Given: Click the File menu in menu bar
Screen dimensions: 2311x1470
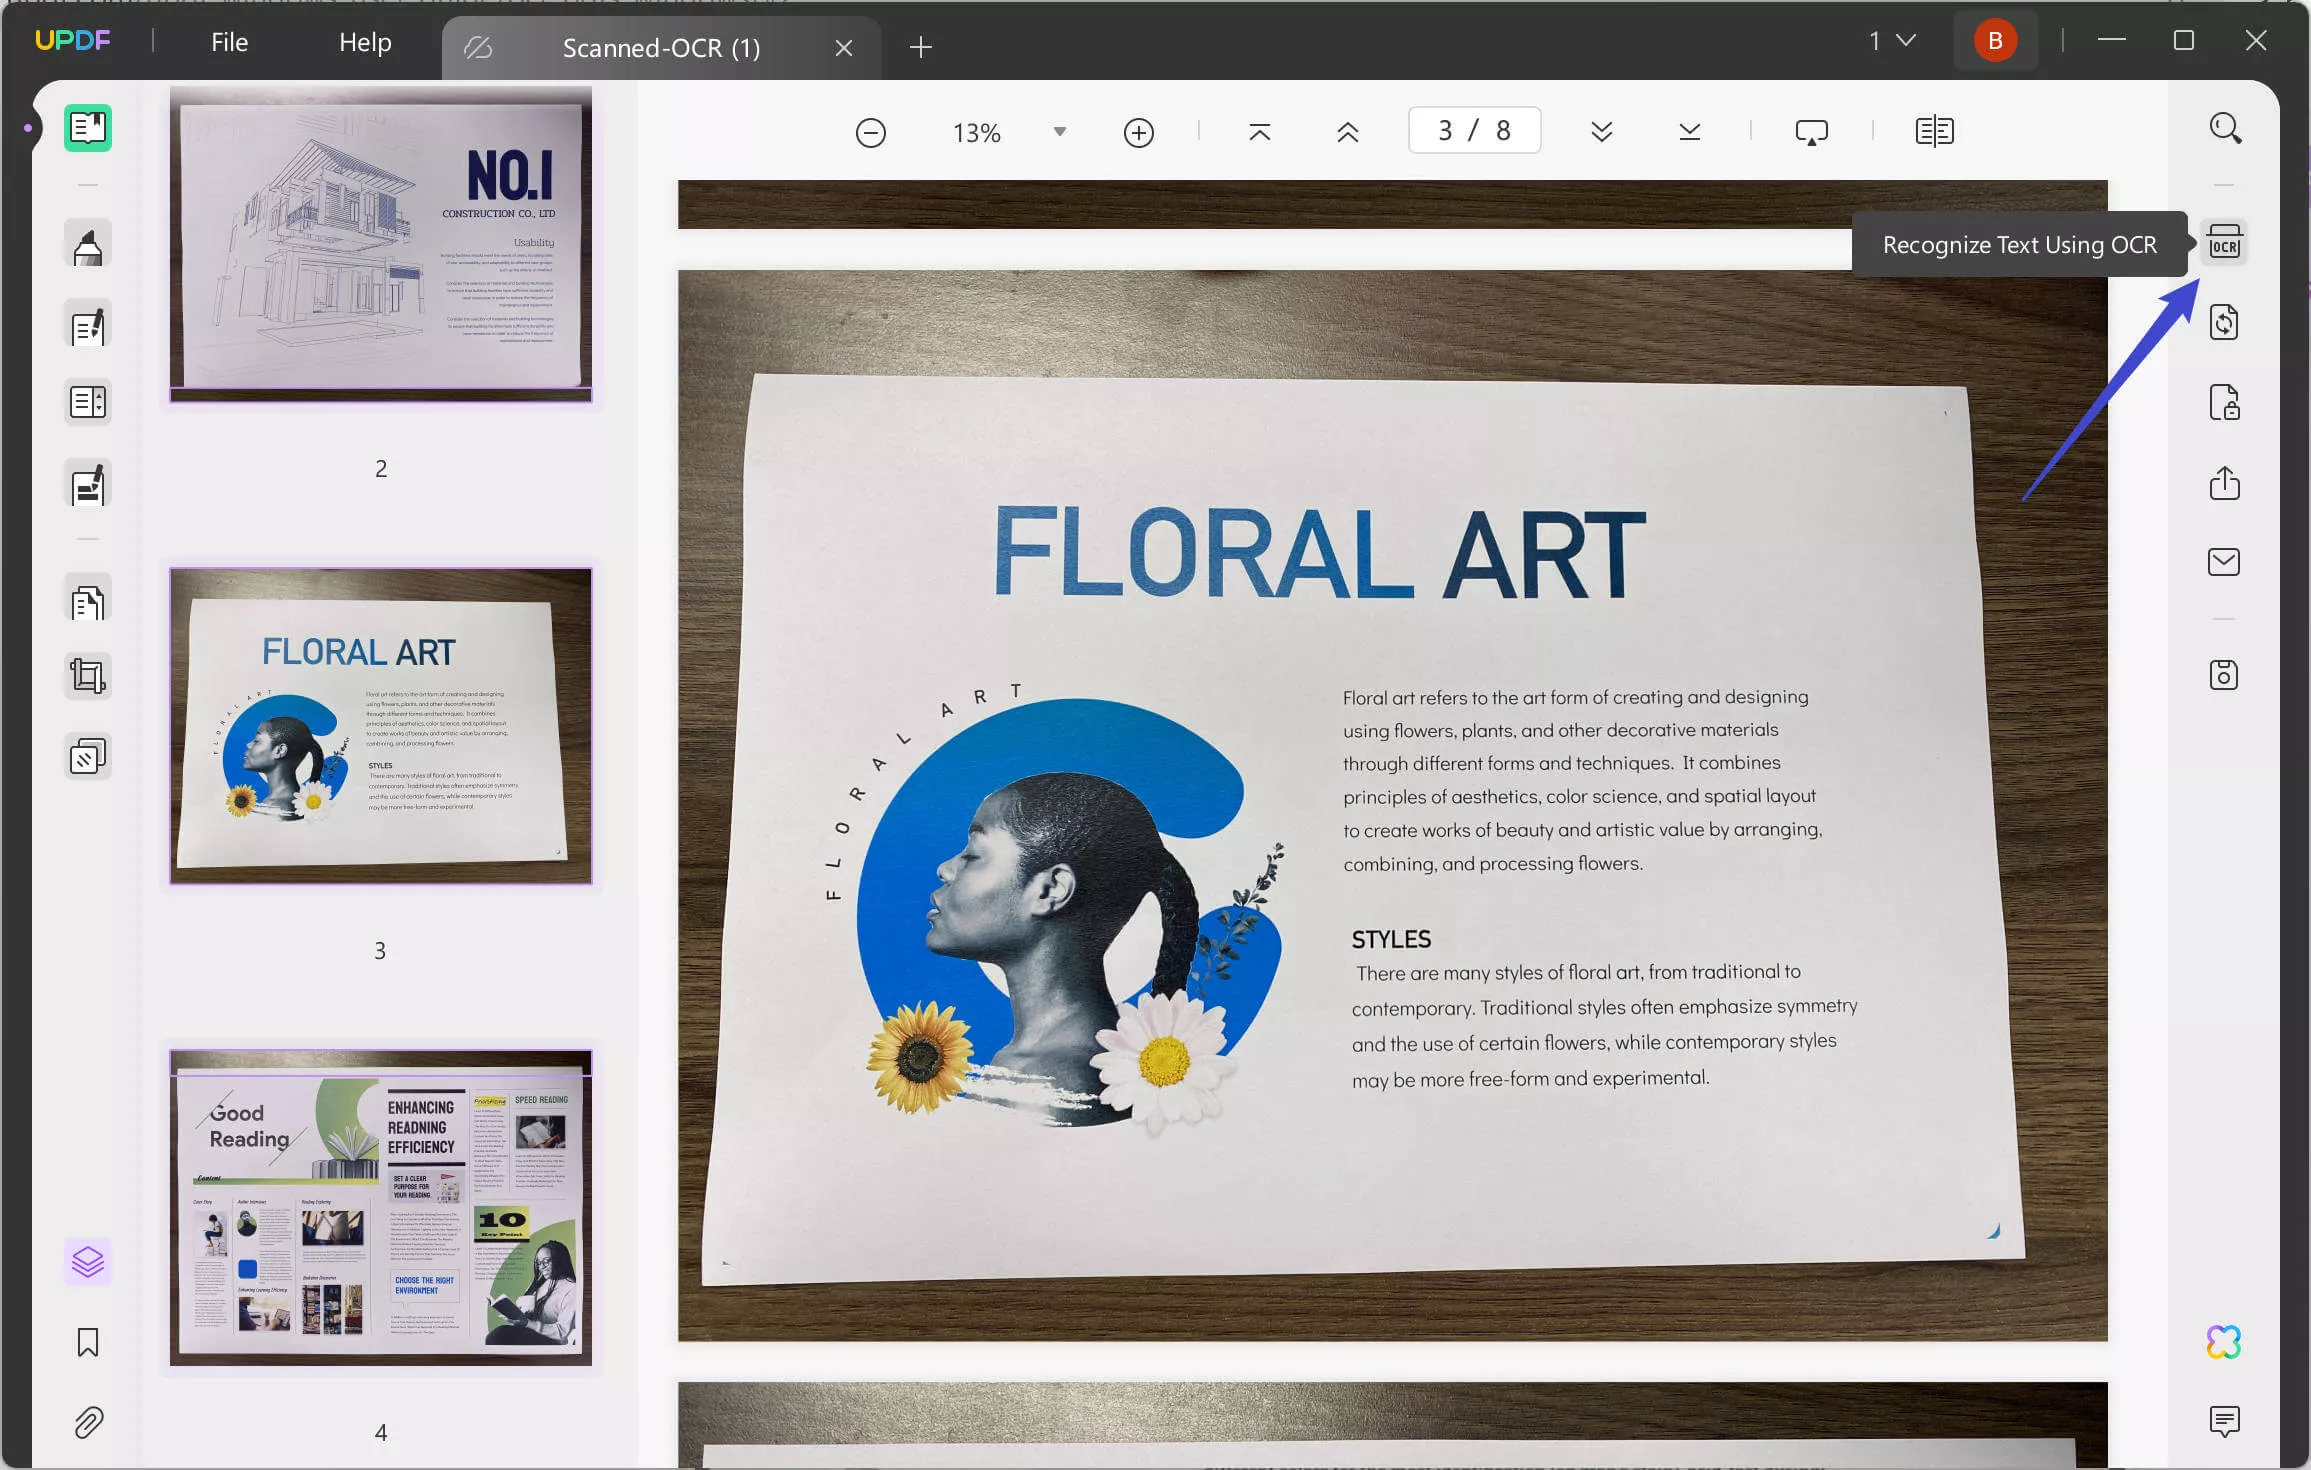Looking at the screenshot, I should (227, 40).
